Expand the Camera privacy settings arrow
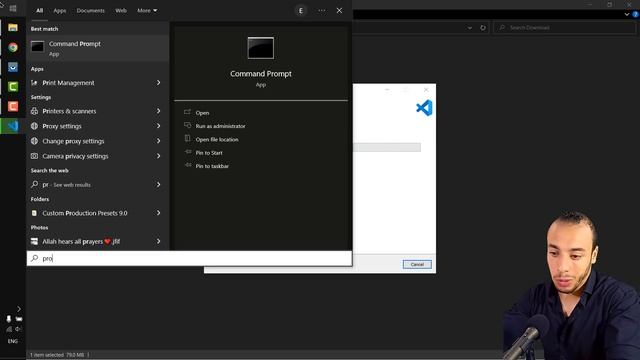The height and width of the screenshot is (360, 640). (158, 156)
